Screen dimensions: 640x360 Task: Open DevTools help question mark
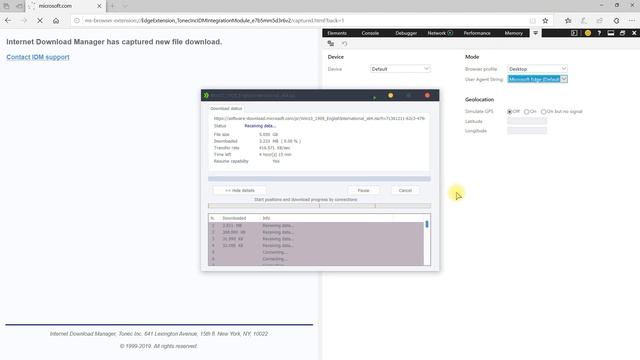pos(599,33)
